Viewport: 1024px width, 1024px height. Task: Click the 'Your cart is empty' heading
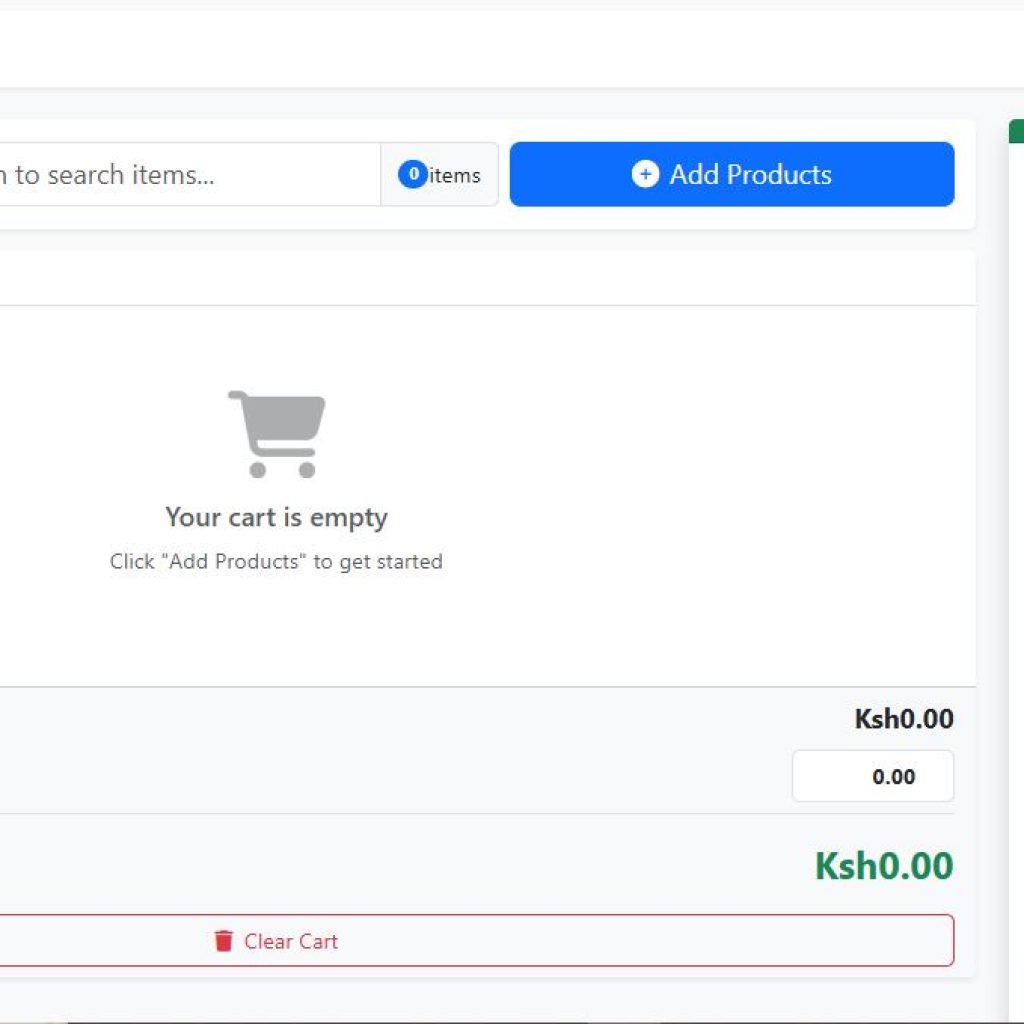[x=276, y=517]
